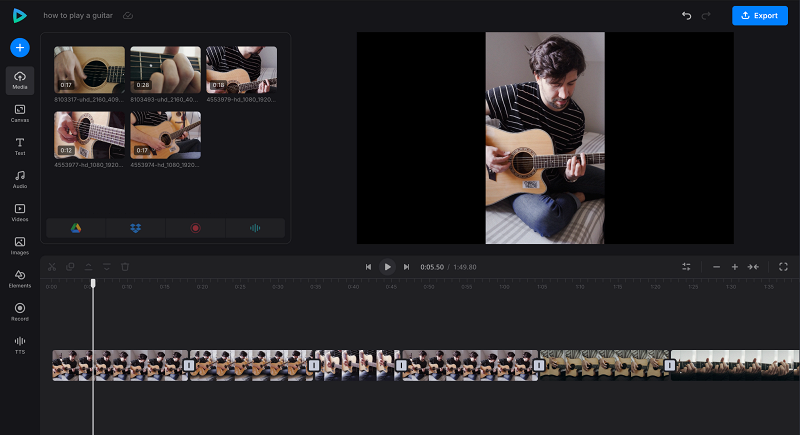Undo the last action
800x435 pixels.
point(687,16)
